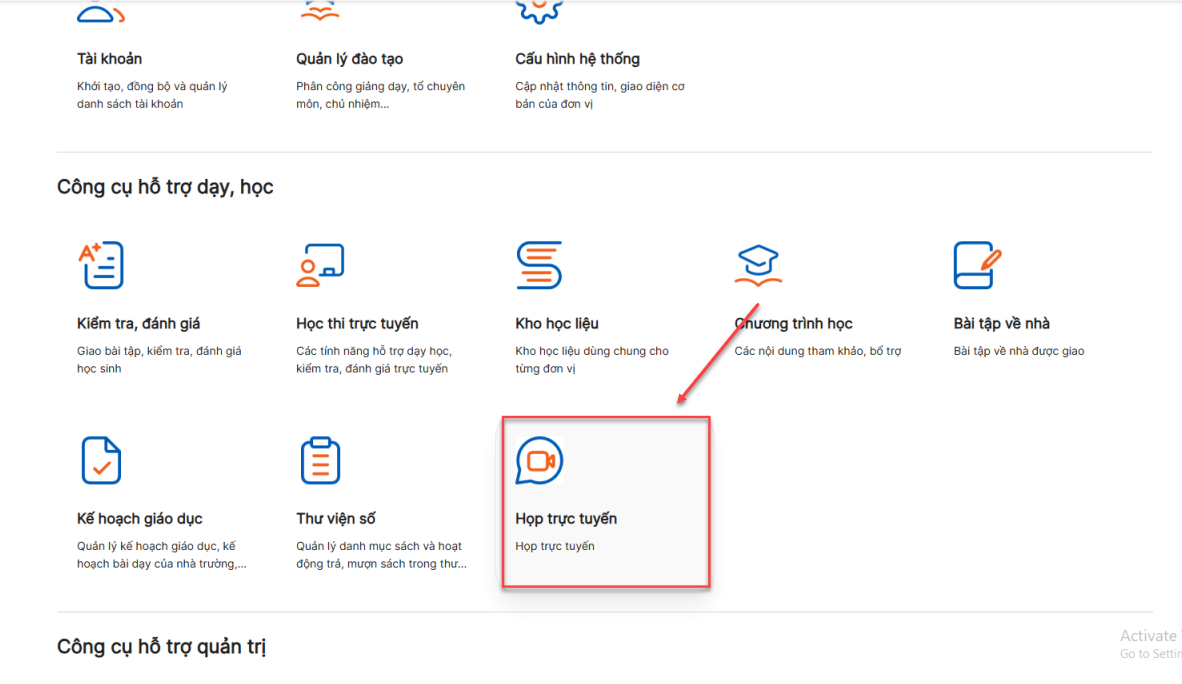The image size is (1182, 684).
Task: Open the Tài khoản title link
Action: tap(109, 59)
